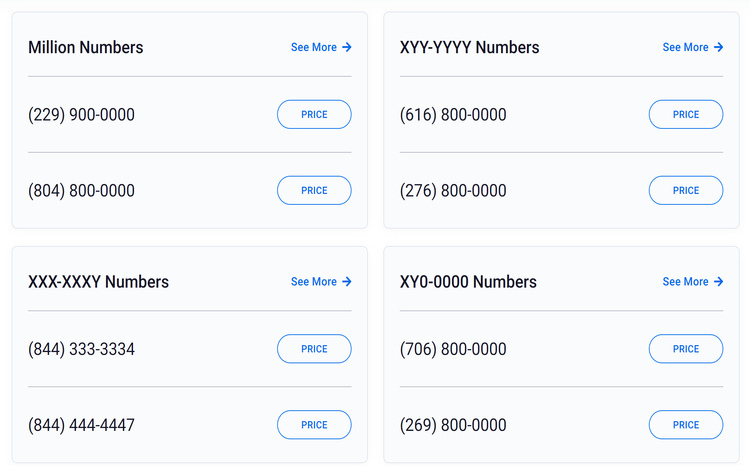View more XXX-XXXY Numbers via See More

pos(314,282)
